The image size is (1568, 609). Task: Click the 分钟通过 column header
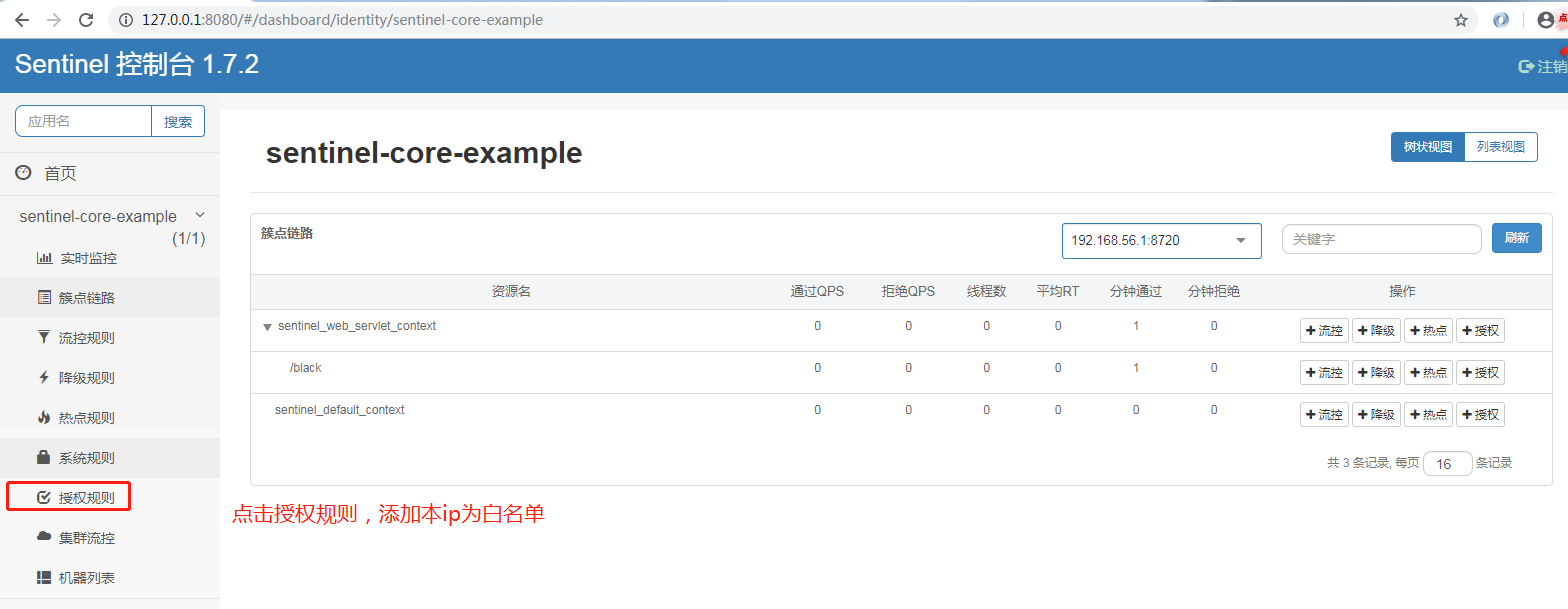[x=1136, y=292]
